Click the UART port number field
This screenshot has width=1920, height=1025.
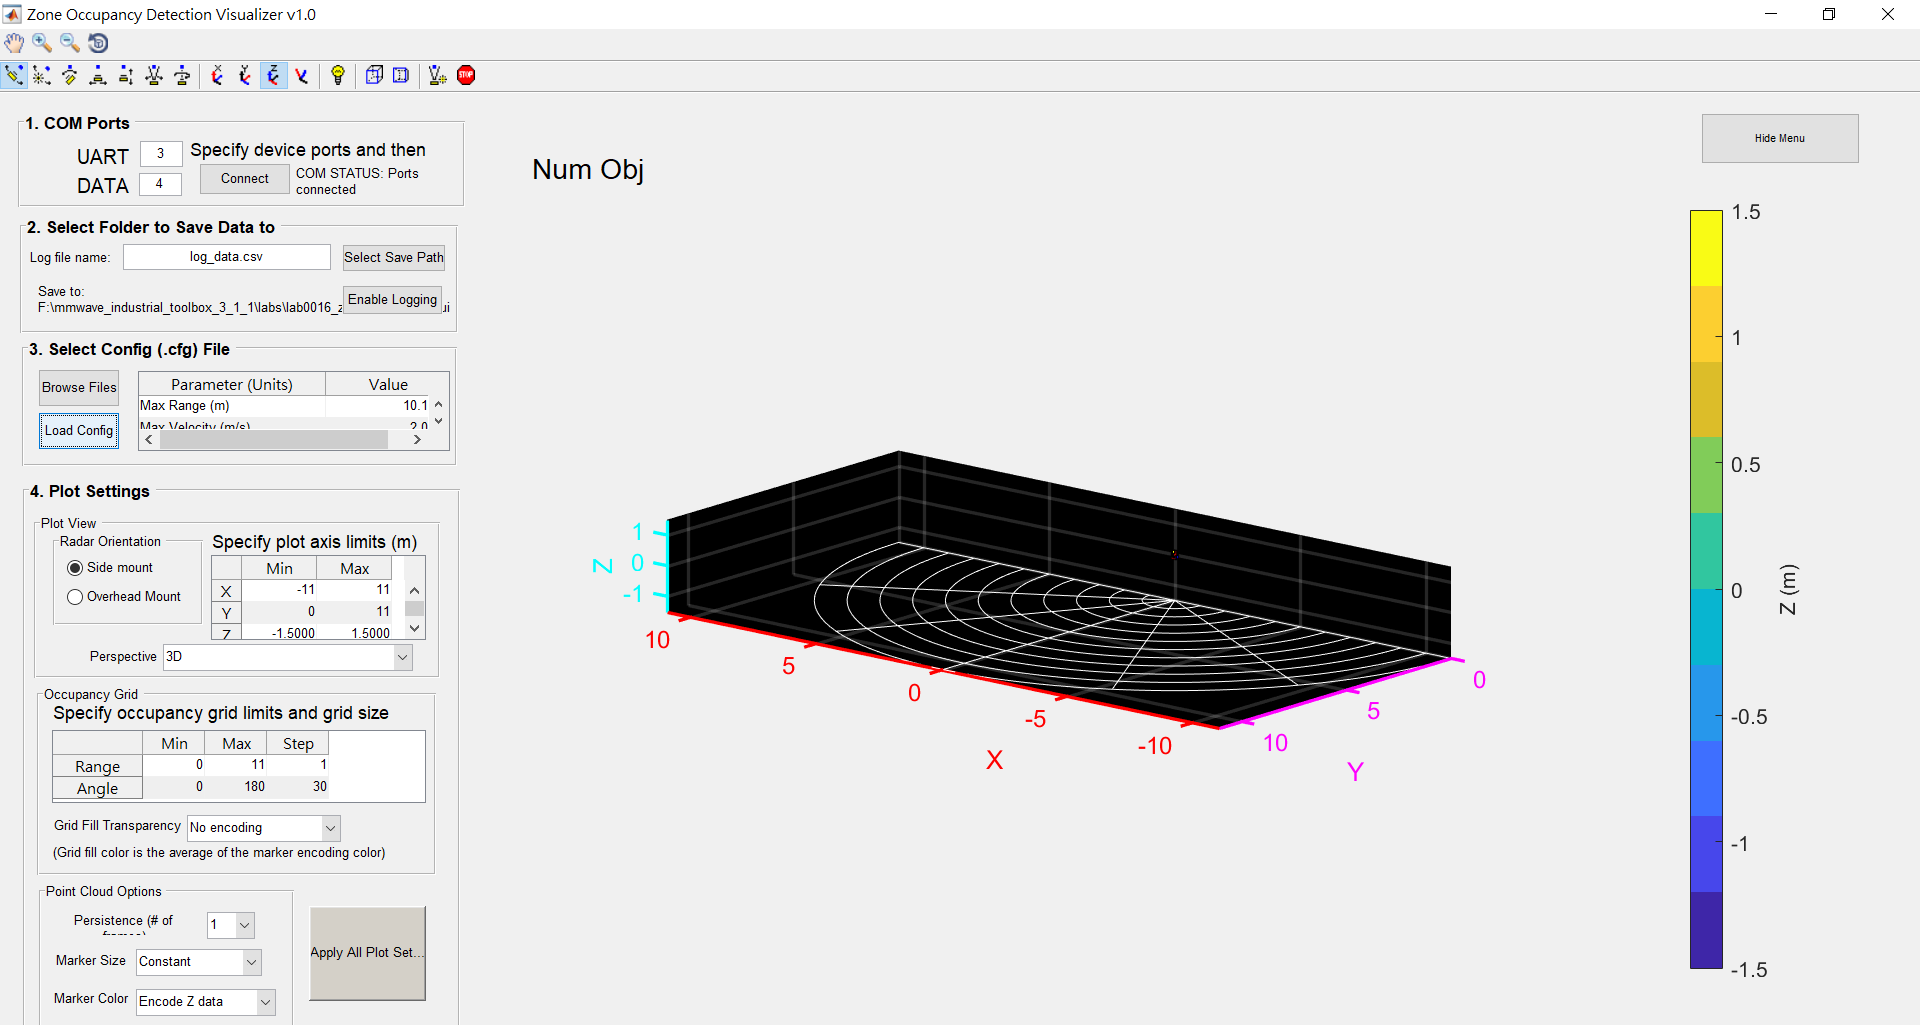[x=160, y=154]
